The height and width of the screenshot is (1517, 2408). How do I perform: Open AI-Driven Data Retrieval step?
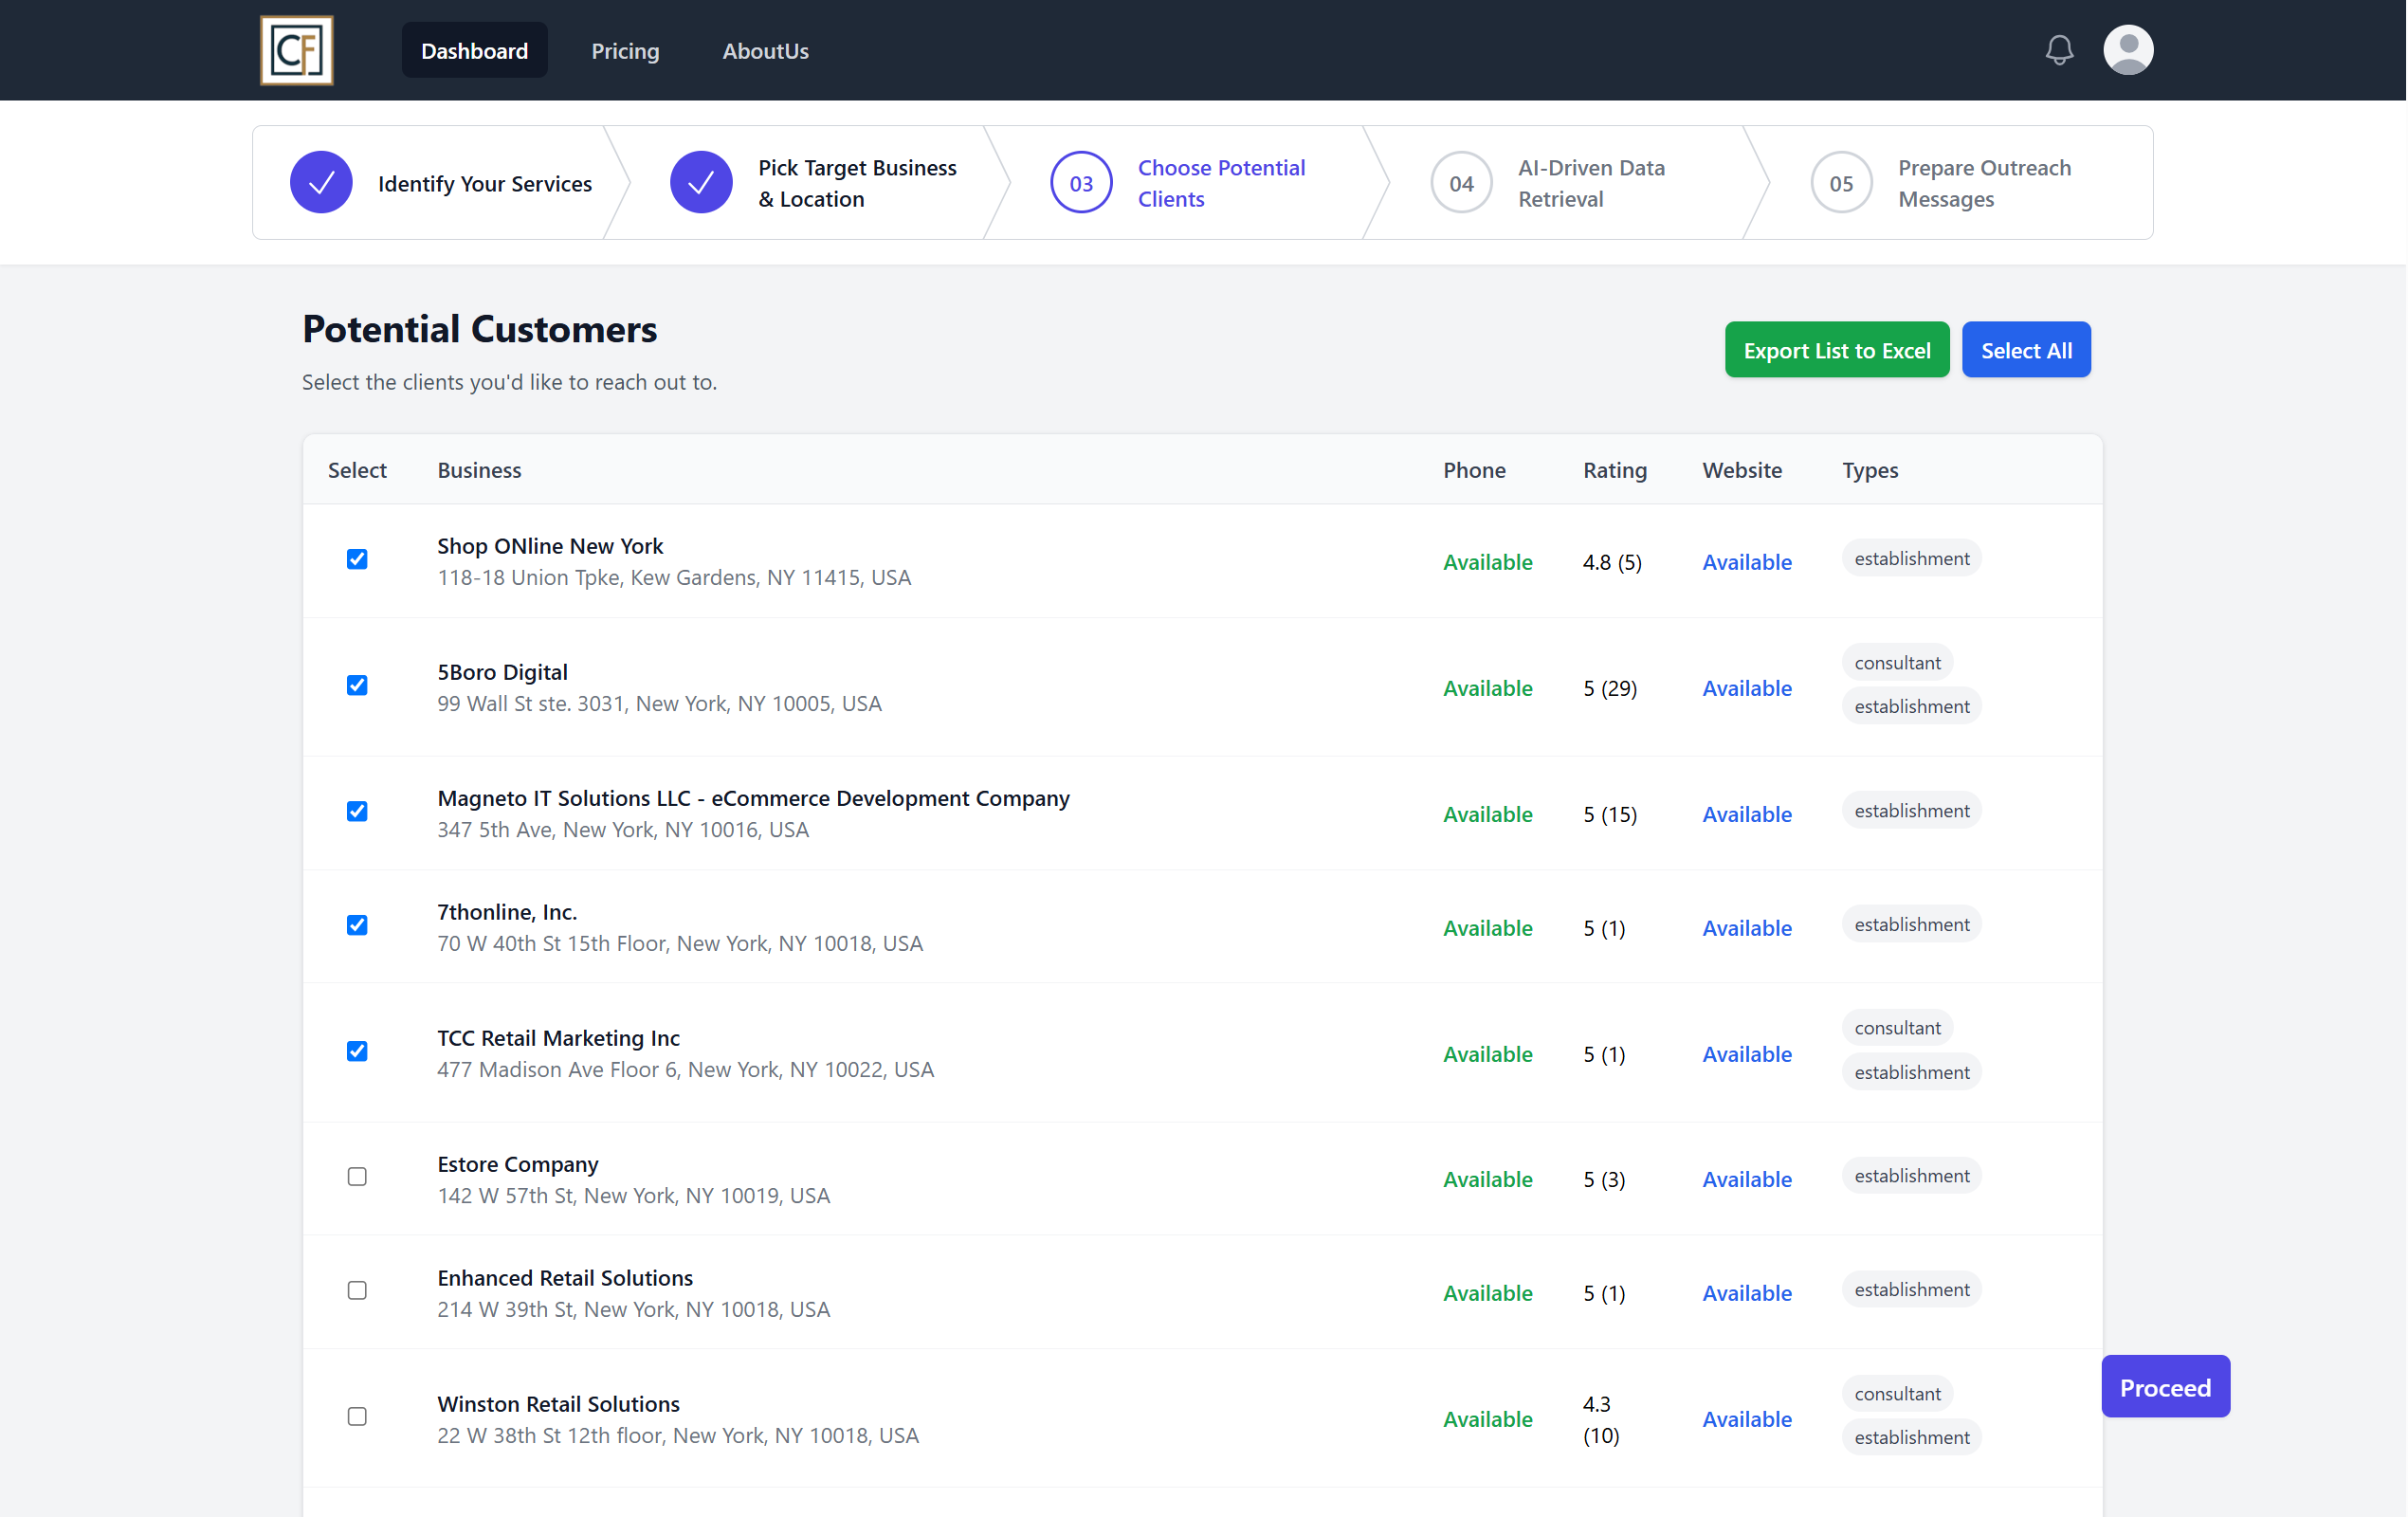[1591, 183]
